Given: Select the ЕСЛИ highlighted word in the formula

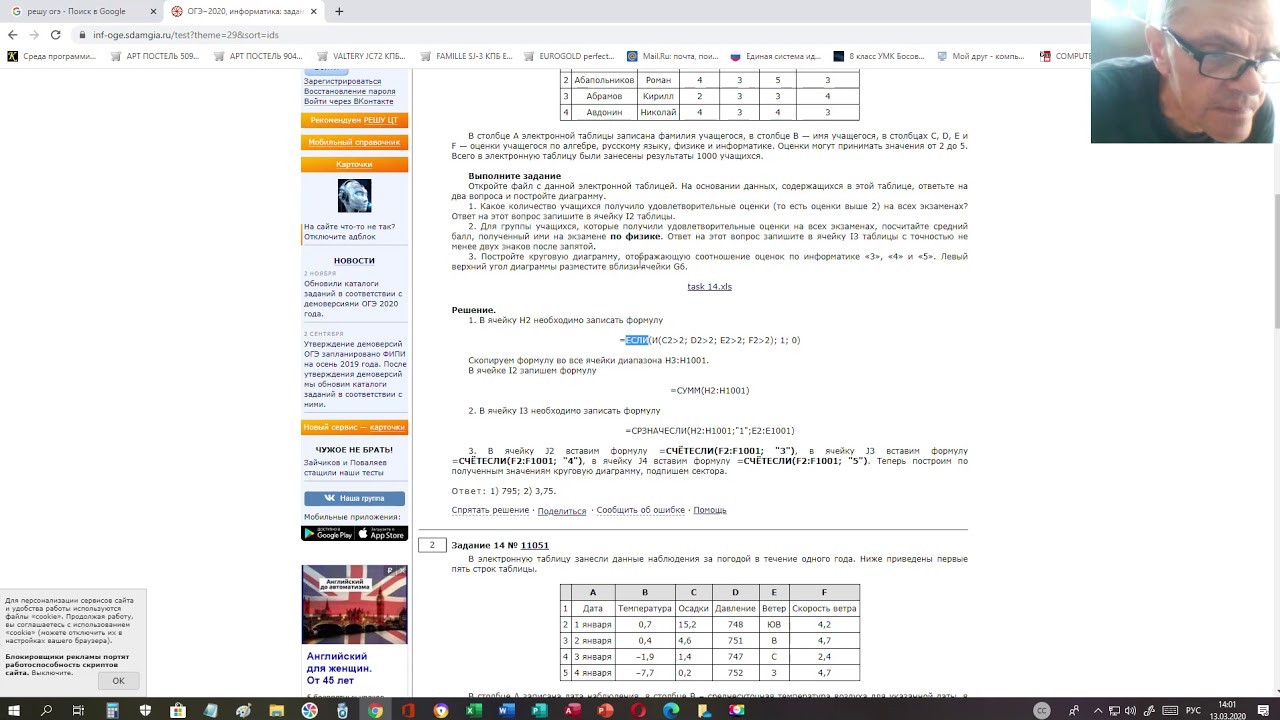Looking at the screenshot, I should [x=637, y=341].
